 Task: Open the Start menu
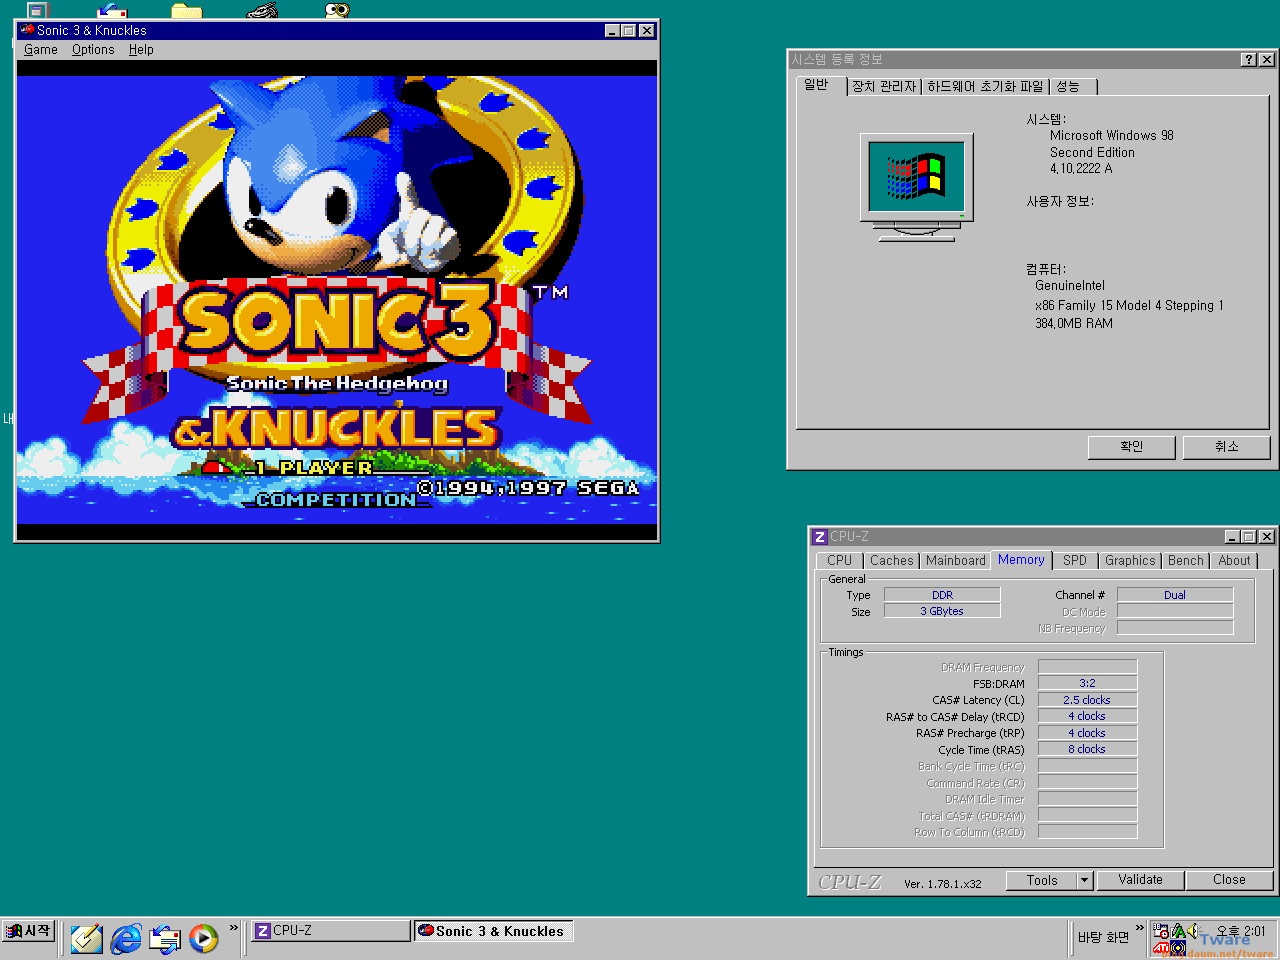(x=28, y=931)
